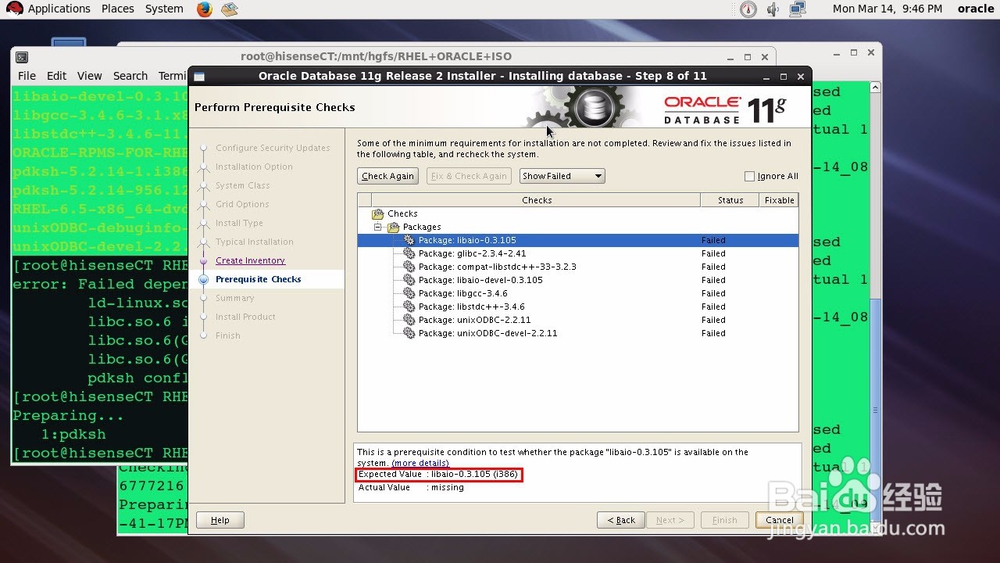Image resolution: width=1000 pixels, height=563 pixels.
Task: Click the clock showing Mon Mar 14
Action: tap(887, 9)
